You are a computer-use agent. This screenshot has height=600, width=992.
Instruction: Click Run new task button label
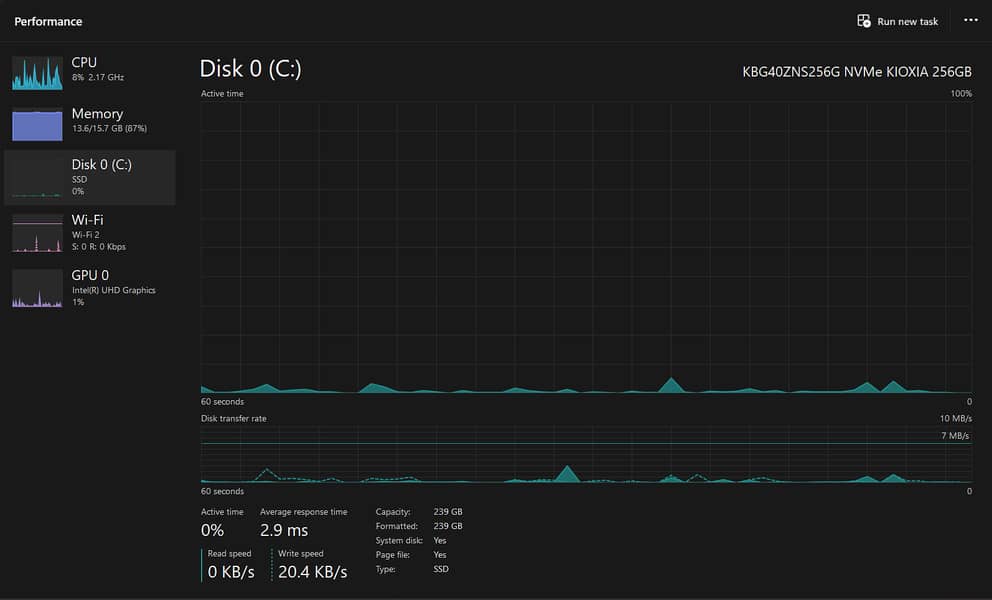[x=907, y=22]
